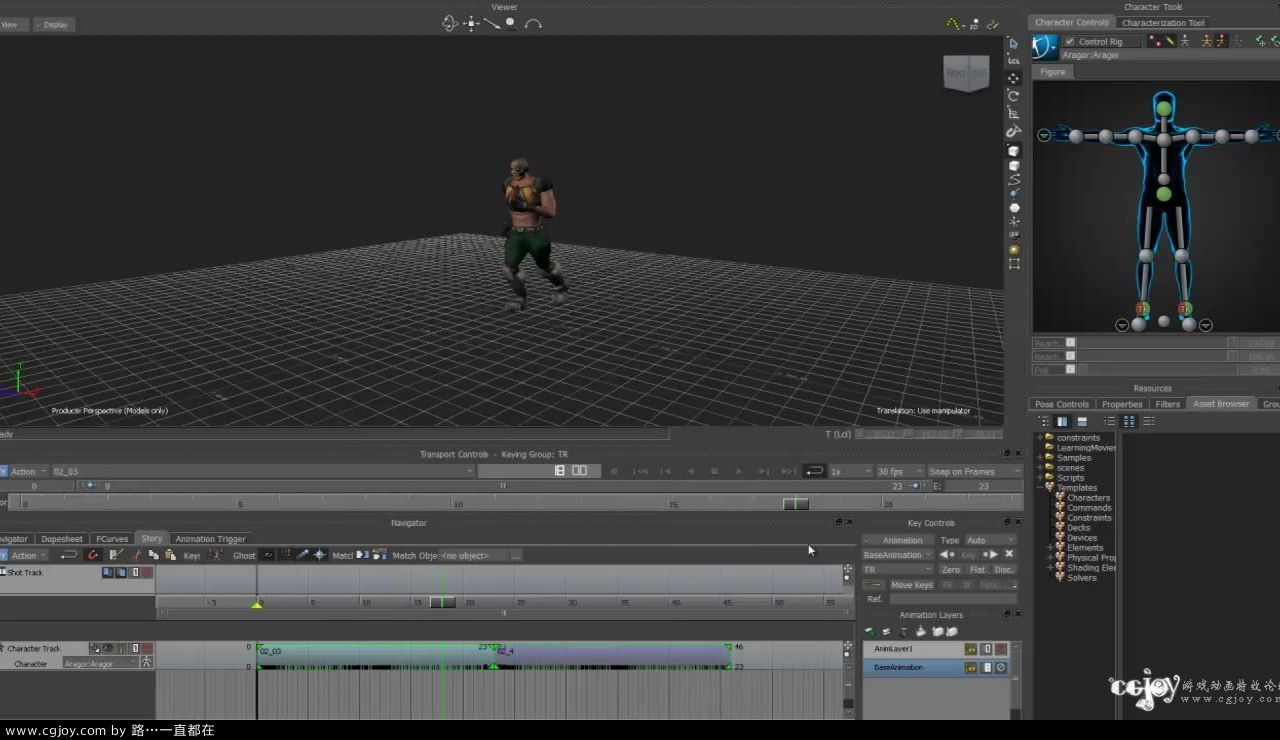1280x740 pixels.
Task: Click the red magnet snap icon in Story
Action: [93, 555]
